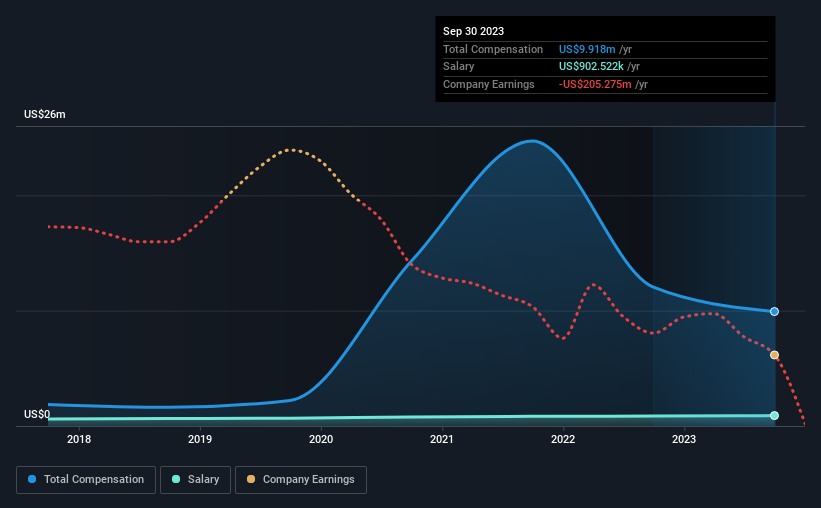Image resolution: width=821 pixels, height=508 pixels.
Task: Click the 2020 x-axis label
Action: coord(321,439)
